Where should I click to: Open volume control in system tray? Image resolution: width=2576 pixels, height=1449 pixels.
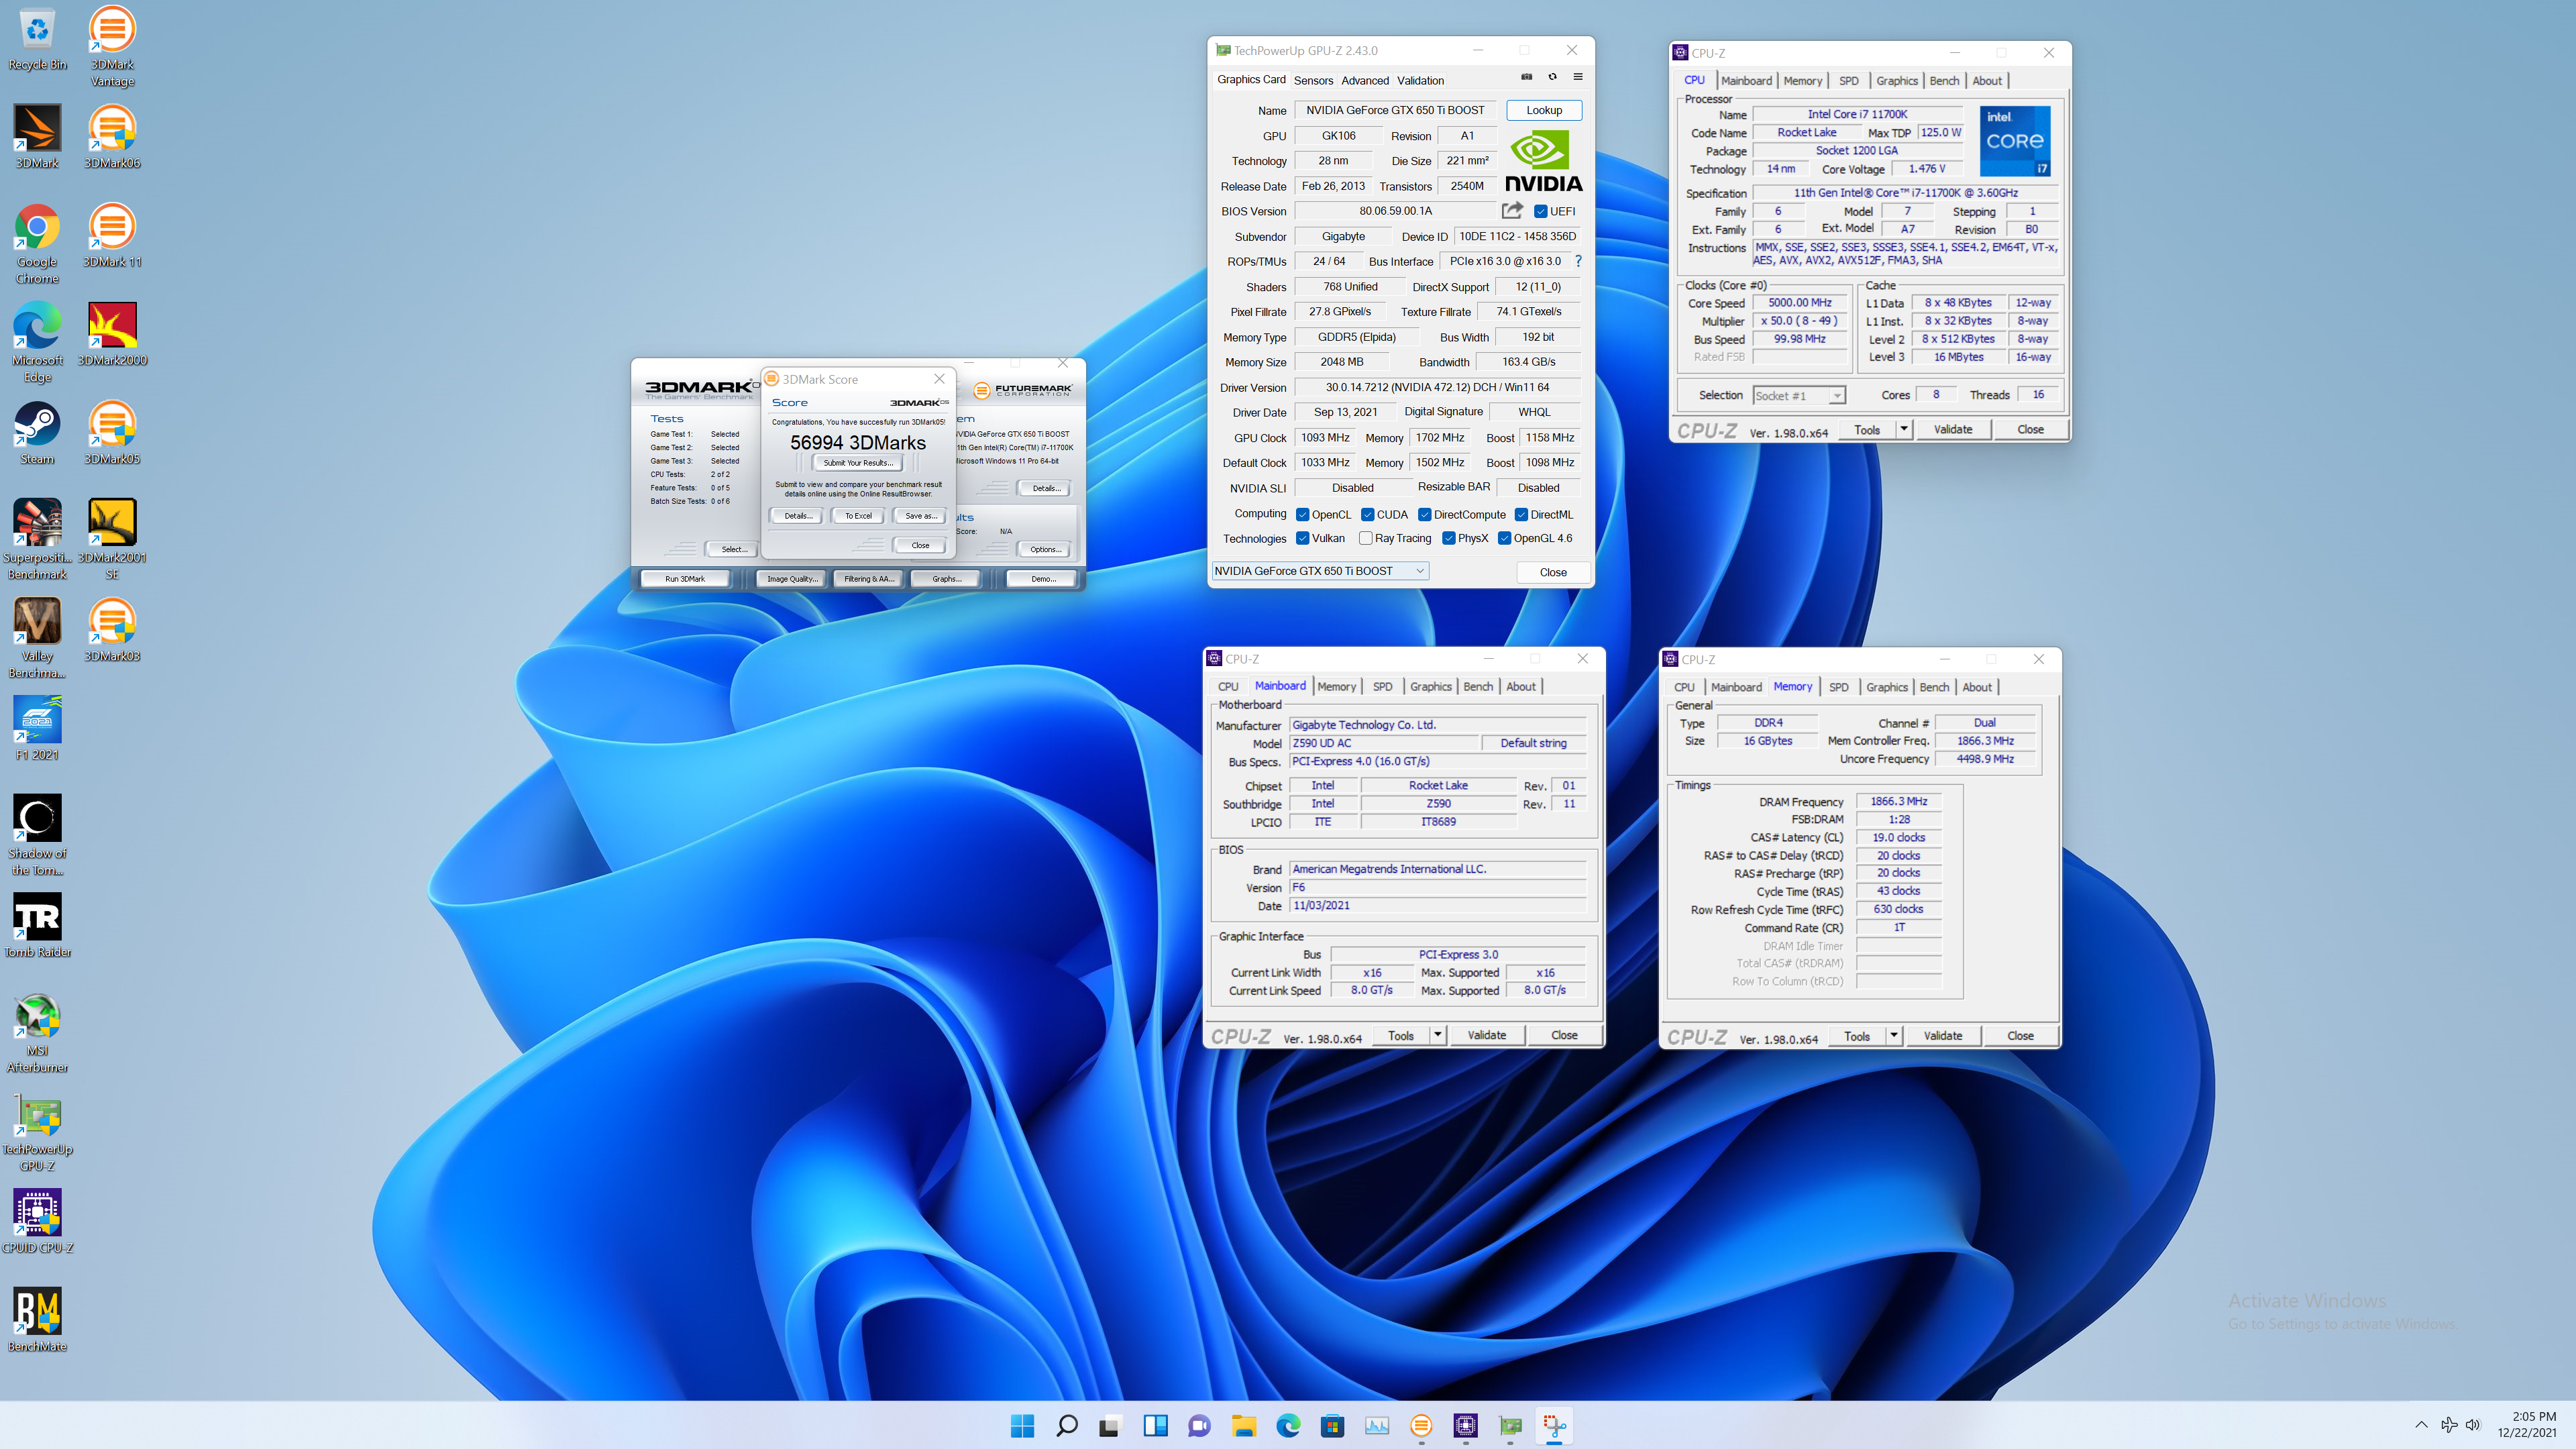point(2473,1425)
